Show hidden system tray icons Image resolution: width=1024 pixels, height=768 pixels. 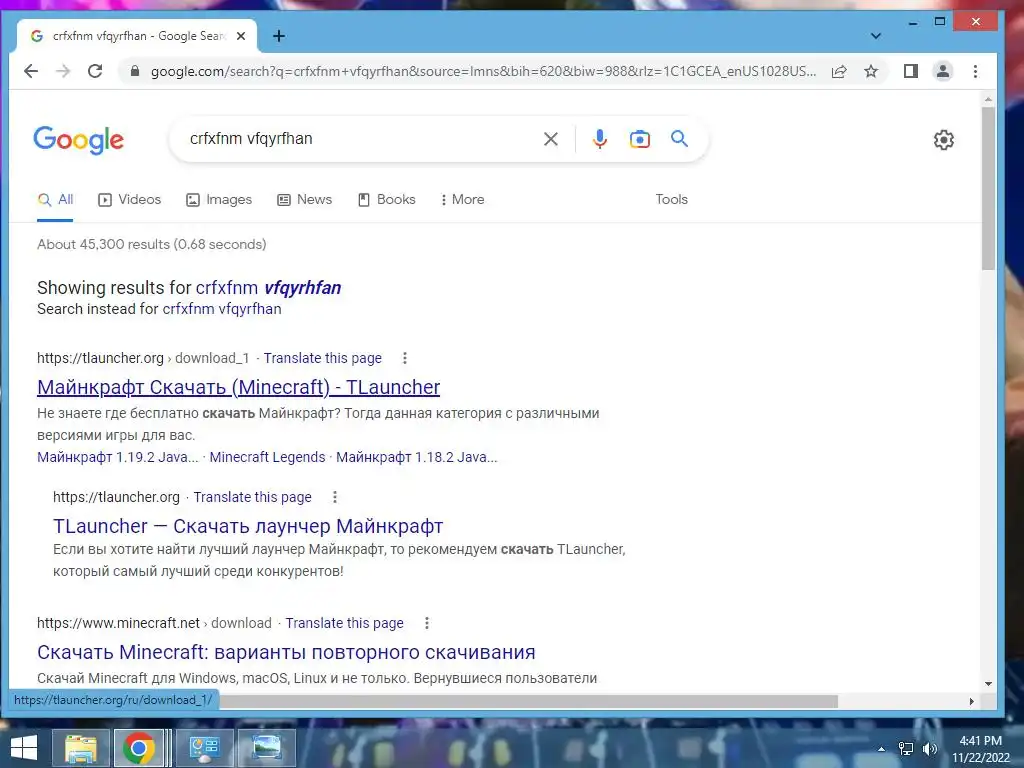pyautogui.click(x=882, y=749)
